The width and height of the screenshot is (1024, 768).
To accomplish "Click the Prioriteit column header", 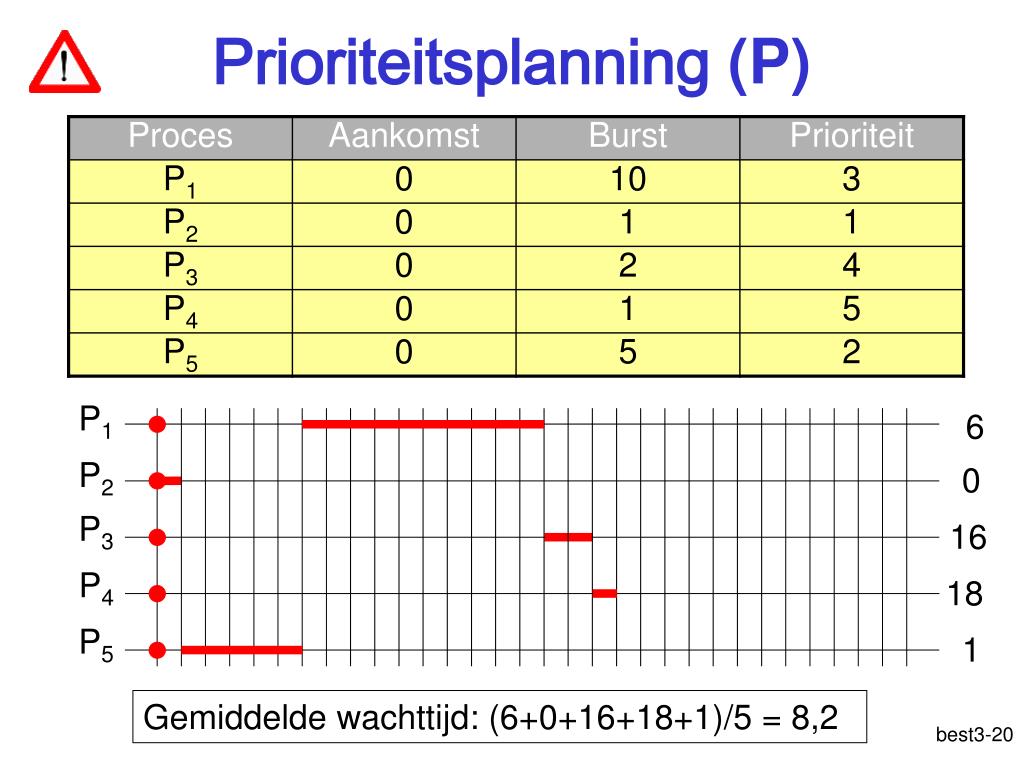I will [x=852, y=138].
